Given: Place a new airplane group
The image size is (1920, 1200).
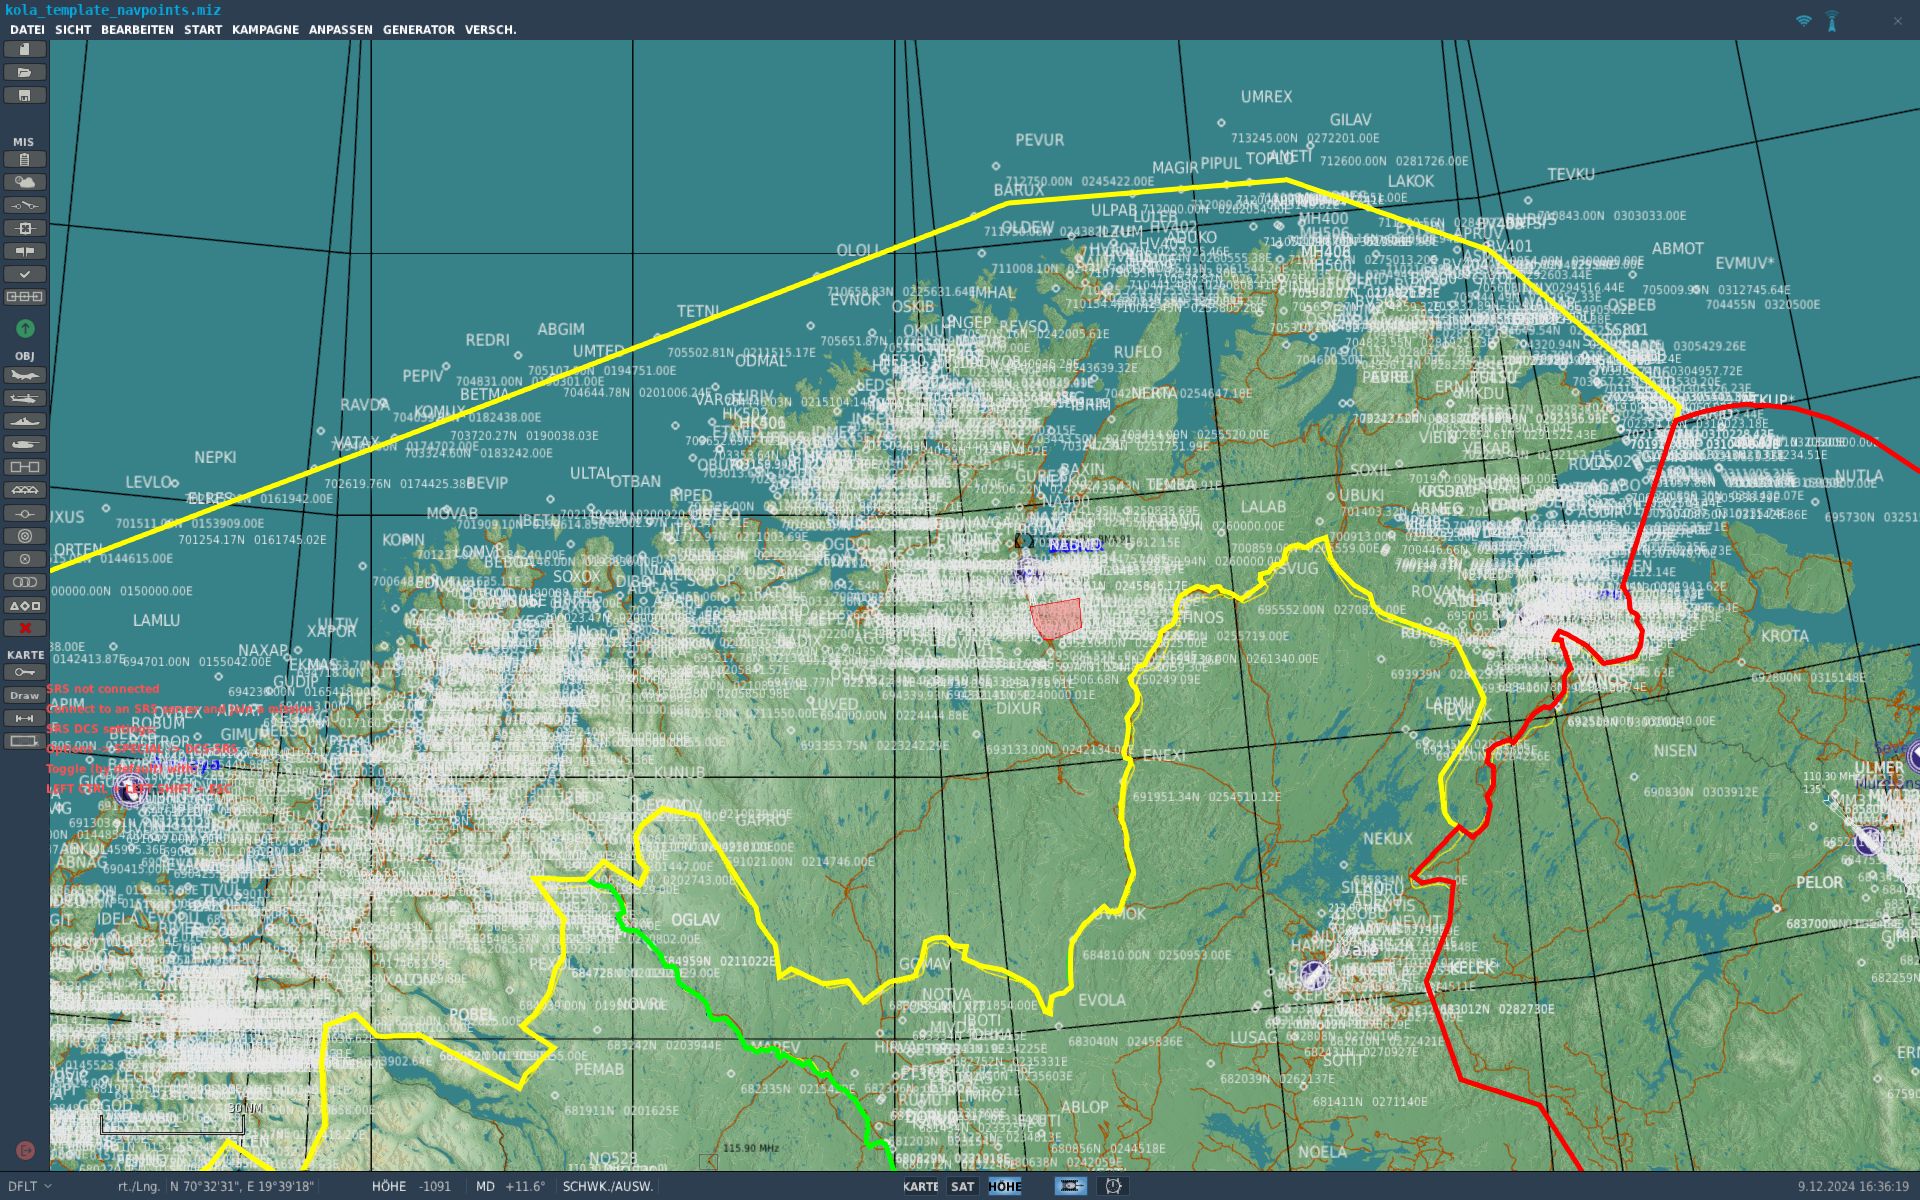Looking at the screenshot, I should (x=24, y=375).
